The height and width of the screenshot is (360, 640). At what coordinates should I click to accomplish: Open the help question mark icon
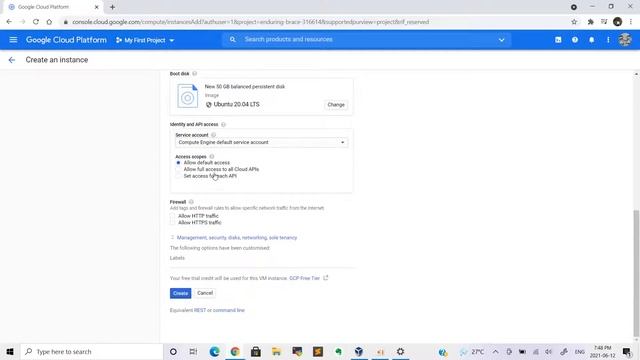pos(575,40)
